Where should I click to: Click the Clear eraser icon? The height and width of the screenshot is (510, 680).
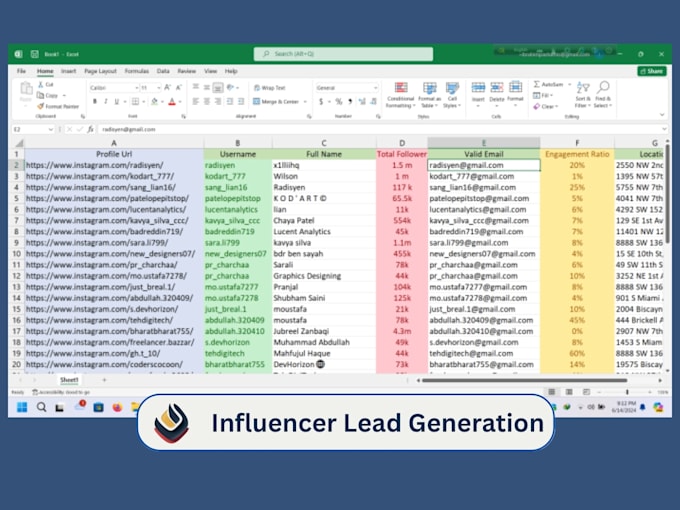pos(537,106)
